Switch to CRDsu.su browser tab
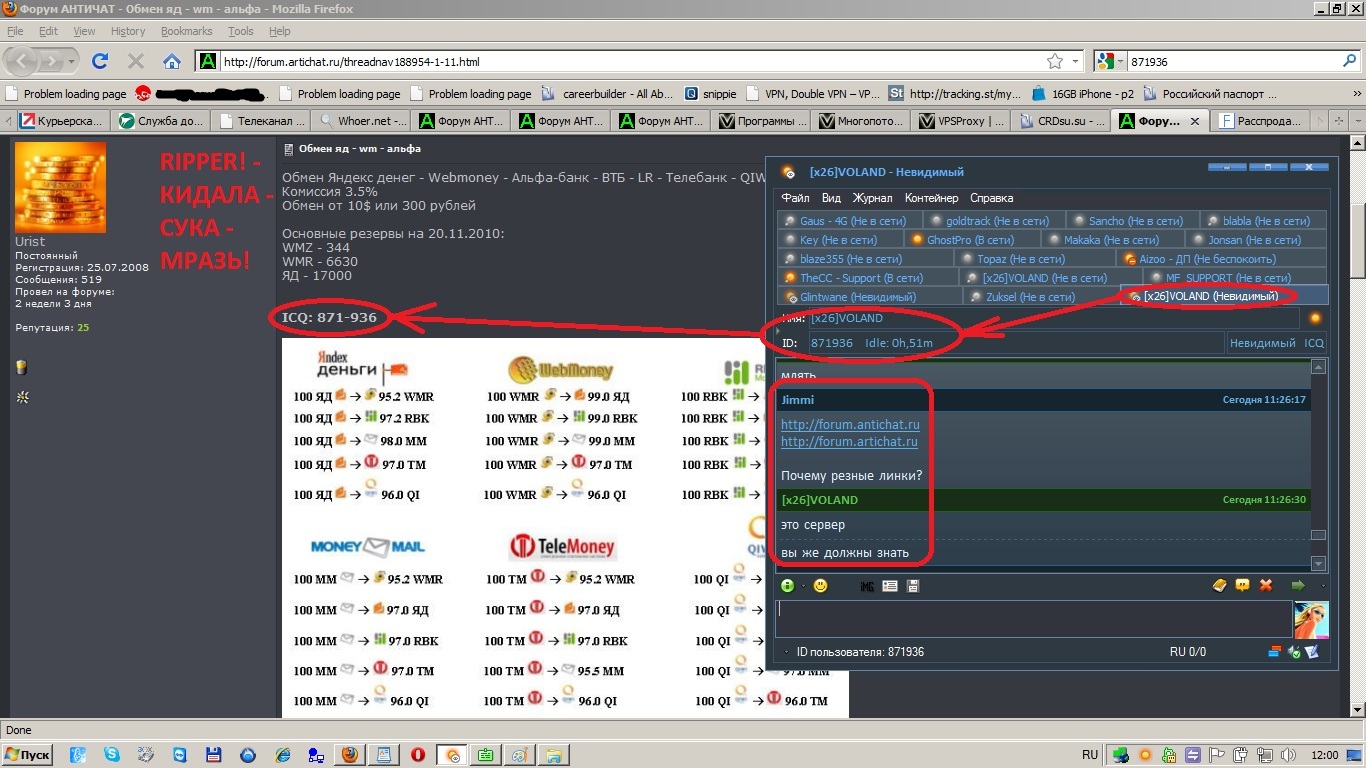The image size is (1366, 768). pos(1060,121)
